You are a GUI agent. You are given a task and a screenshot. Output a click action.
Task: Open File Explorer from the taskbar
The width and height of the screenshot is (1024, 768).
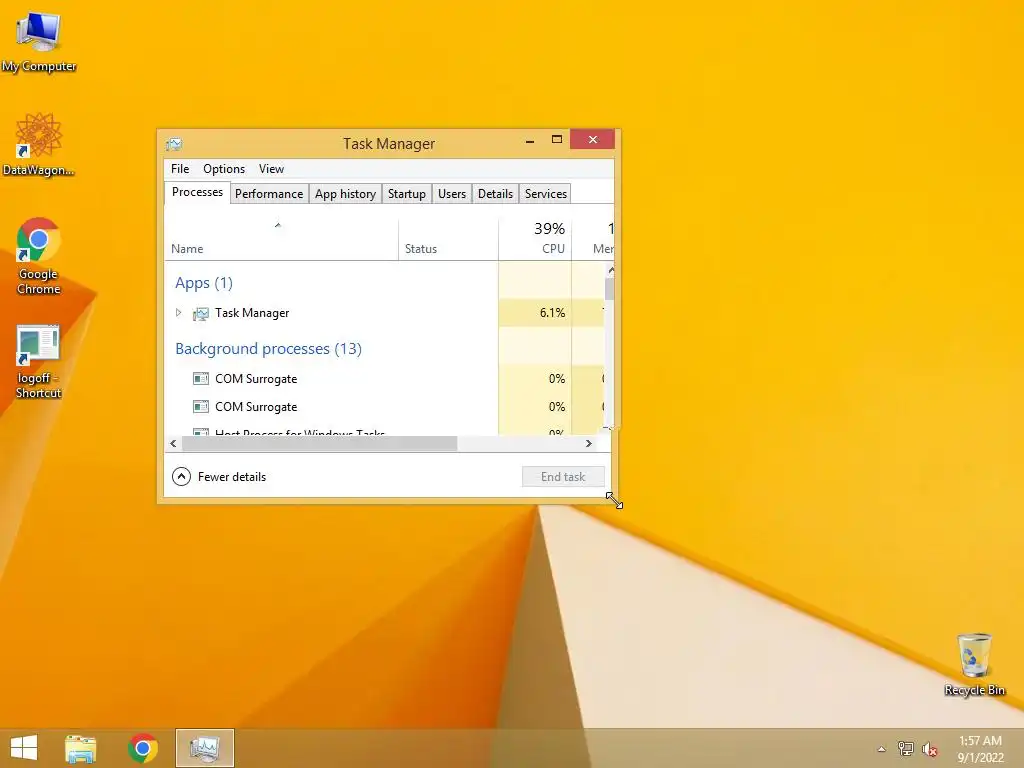[x=80, y=748]
